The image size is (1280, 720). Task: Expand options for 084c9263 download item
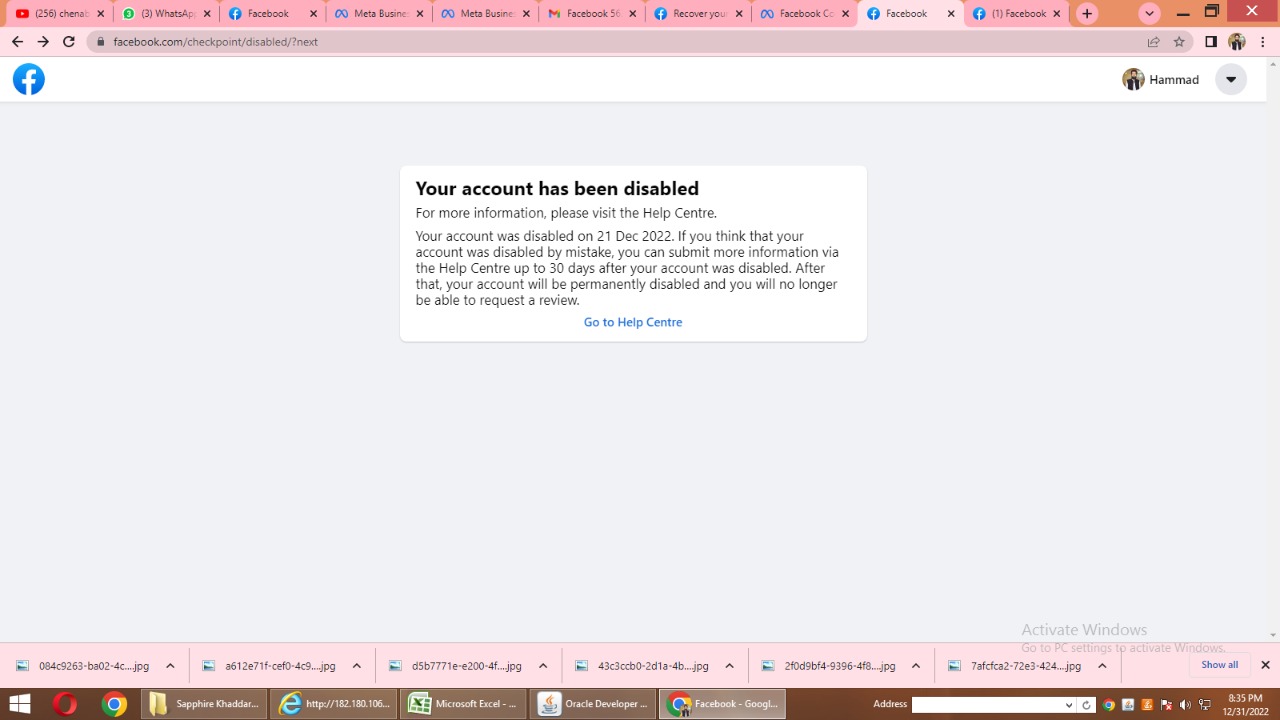(170, 666)
